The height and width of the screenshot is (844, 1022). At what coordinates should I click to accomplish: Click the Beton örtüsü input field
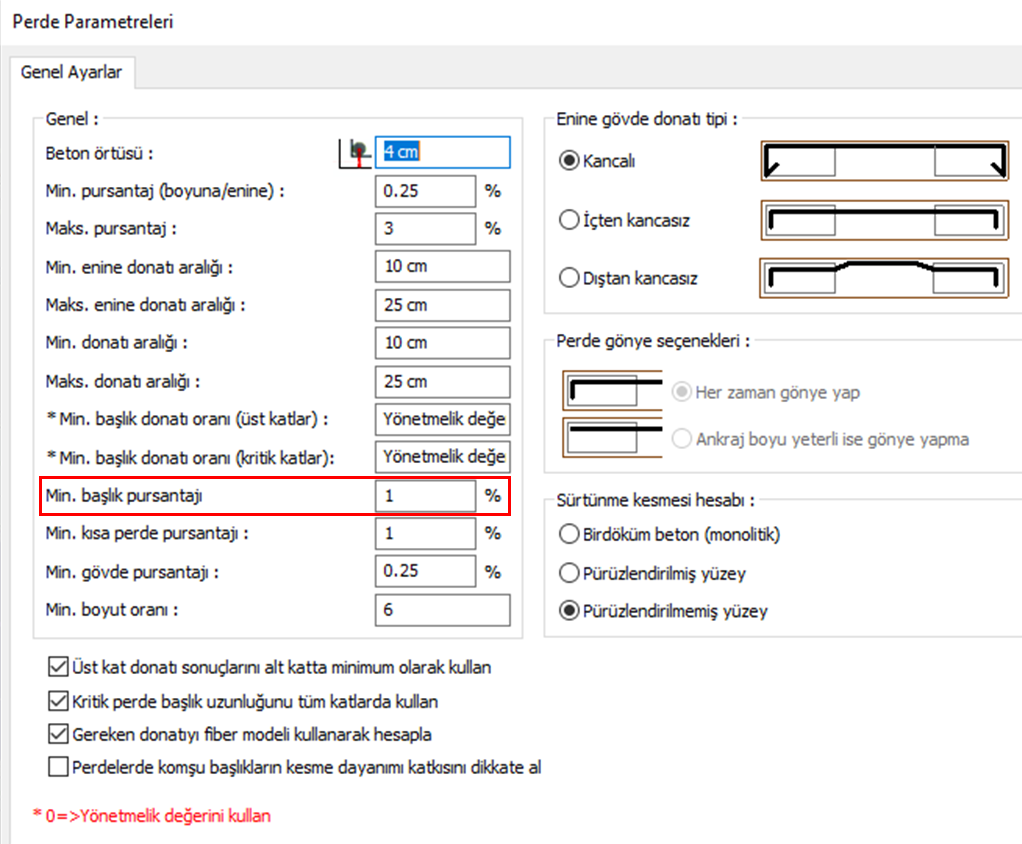(x=442, y=152)
